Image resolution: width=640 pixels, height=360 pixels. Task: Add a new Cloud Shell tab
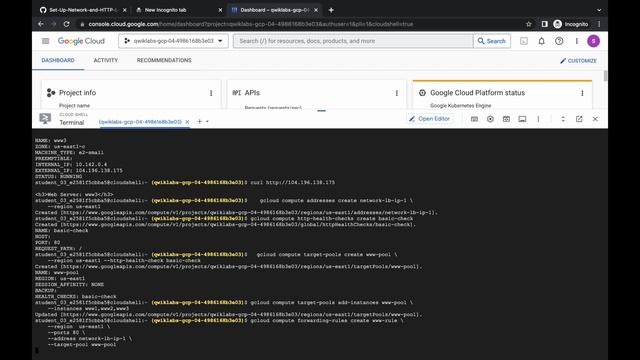click(199, 121)
